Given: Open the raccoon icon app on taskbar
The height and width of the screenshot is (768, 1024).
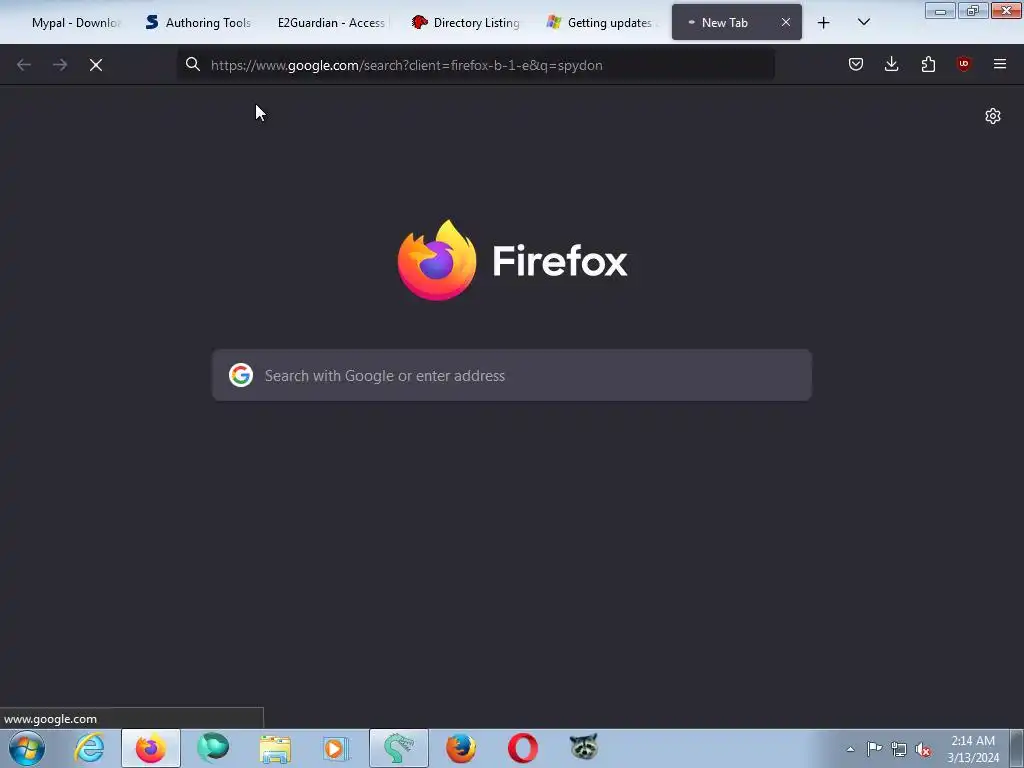Looking at the screenshot, I should (584, 747).
